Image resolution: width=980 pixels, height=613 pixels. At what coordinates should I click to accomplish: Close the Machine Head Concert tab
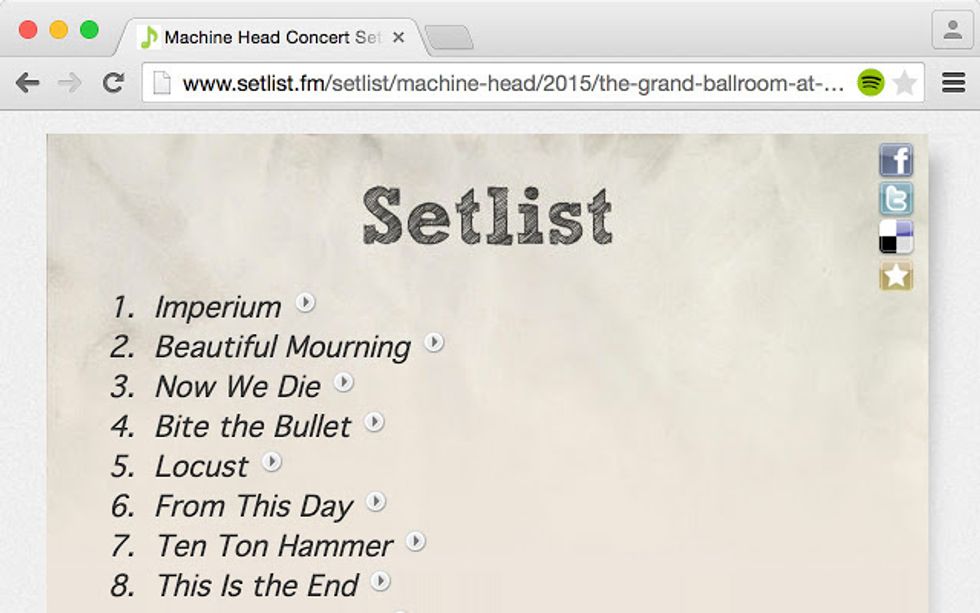point(398,38)
